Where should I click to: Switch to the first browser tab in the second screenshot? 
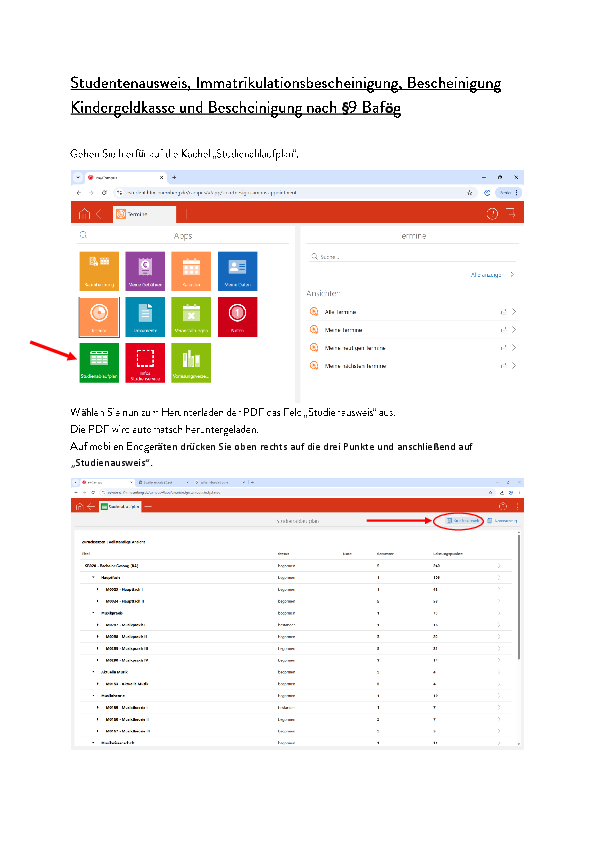click(x=106, y=483)
